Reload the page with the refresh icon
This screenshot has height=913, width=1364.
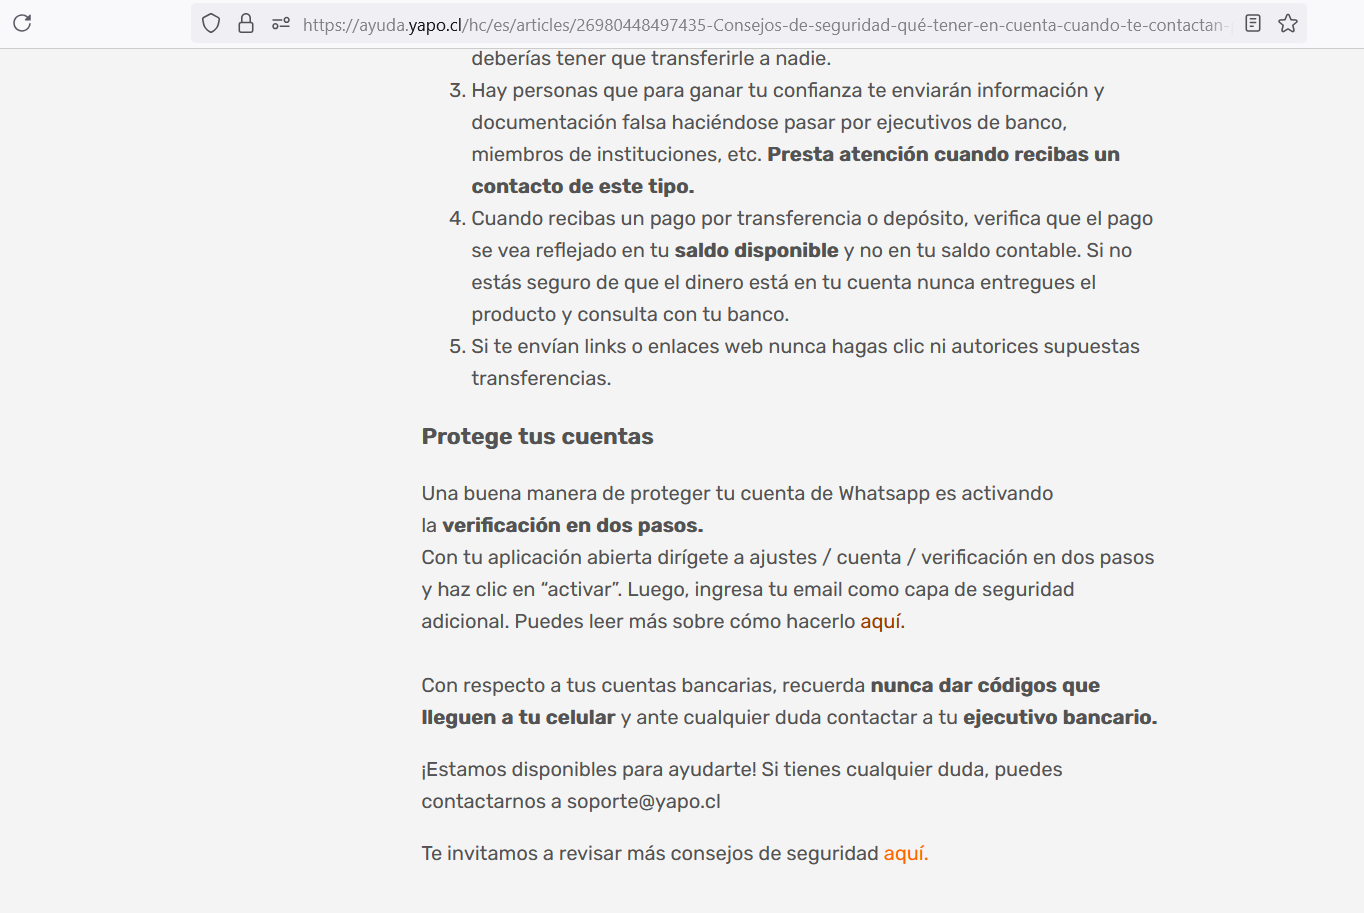tap(22, 23)
